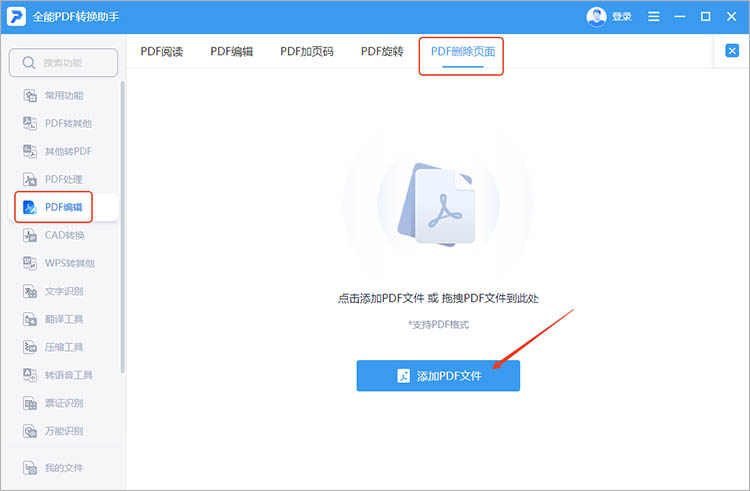Open PDF转其他 text in sidebar
750x491 pixels.
tap(68, 123)
